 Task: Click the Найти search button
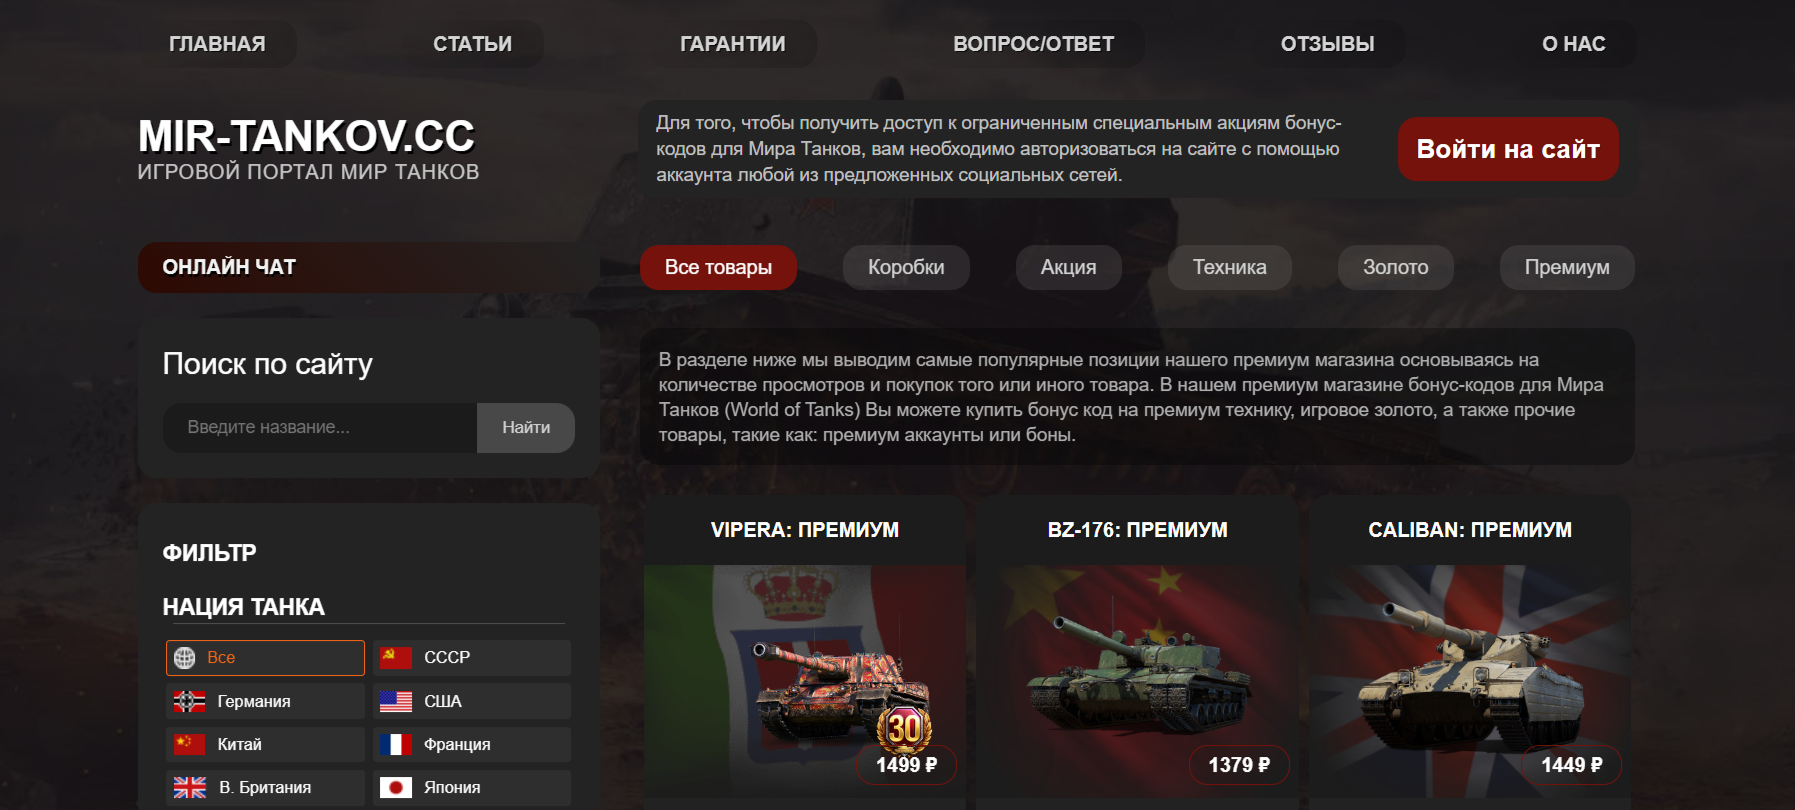pyautogui.click(x=526, y=428)
